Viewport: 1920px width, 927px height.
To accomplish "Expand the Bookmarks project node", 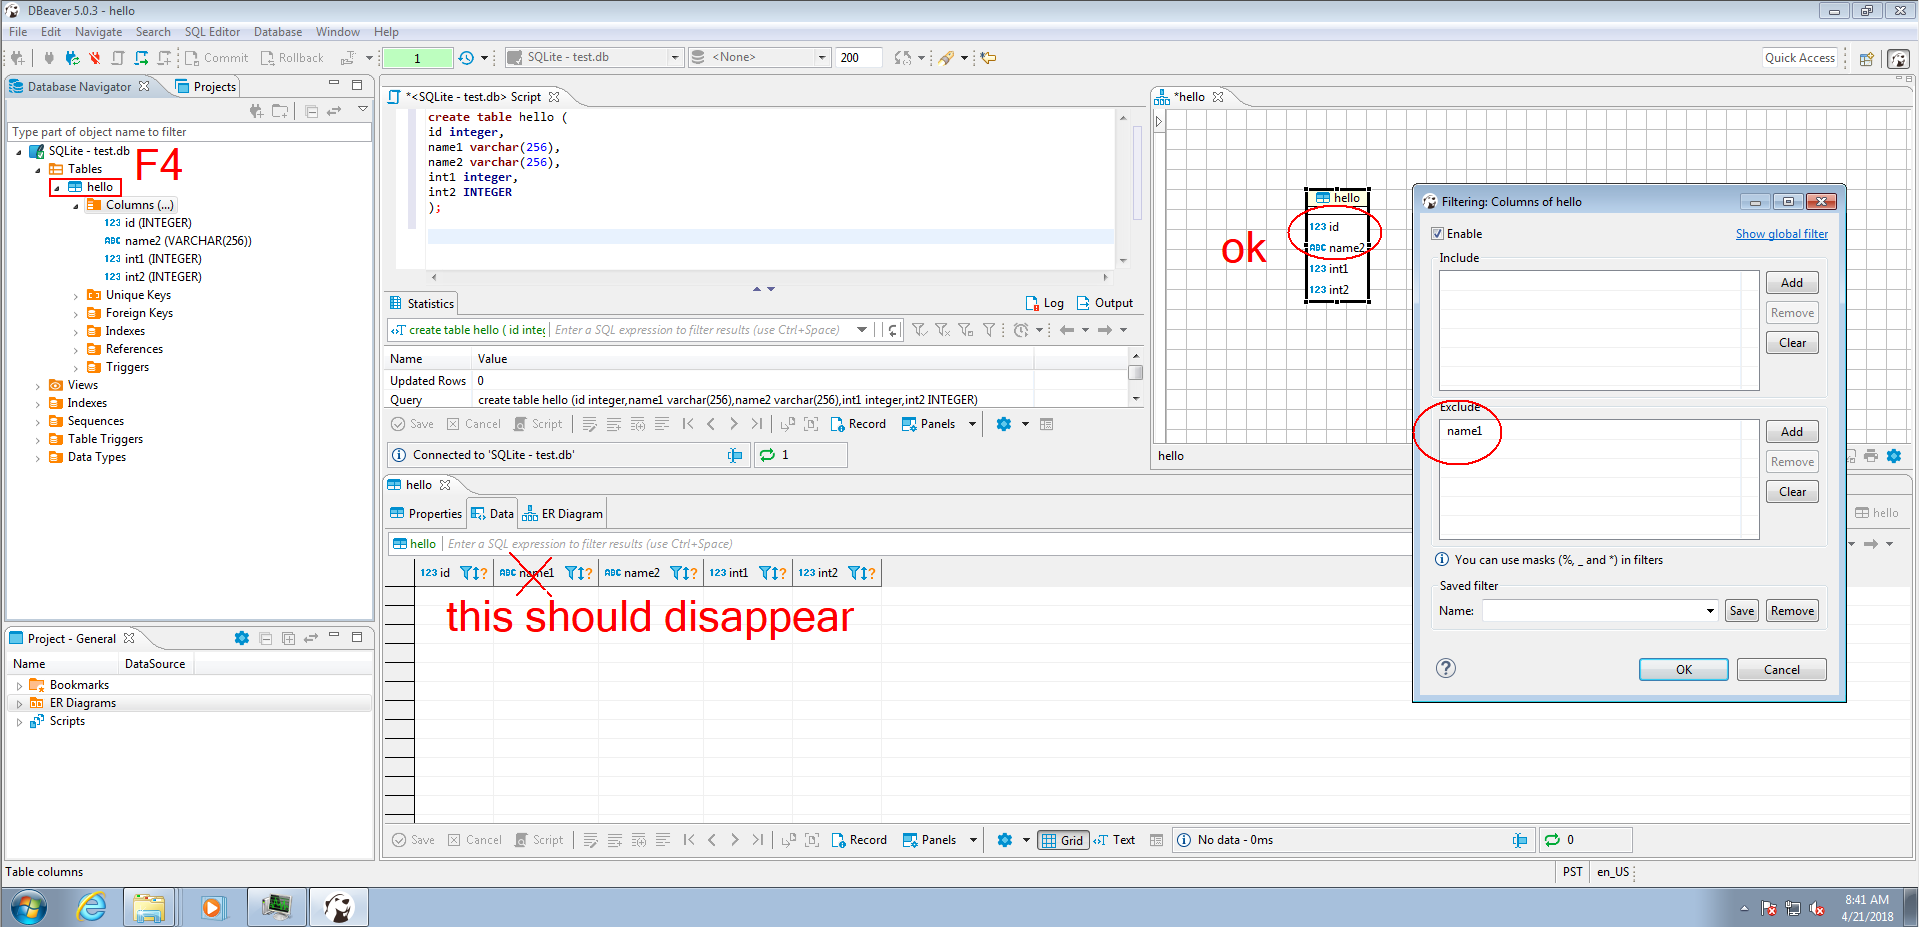I will (19, 686).
